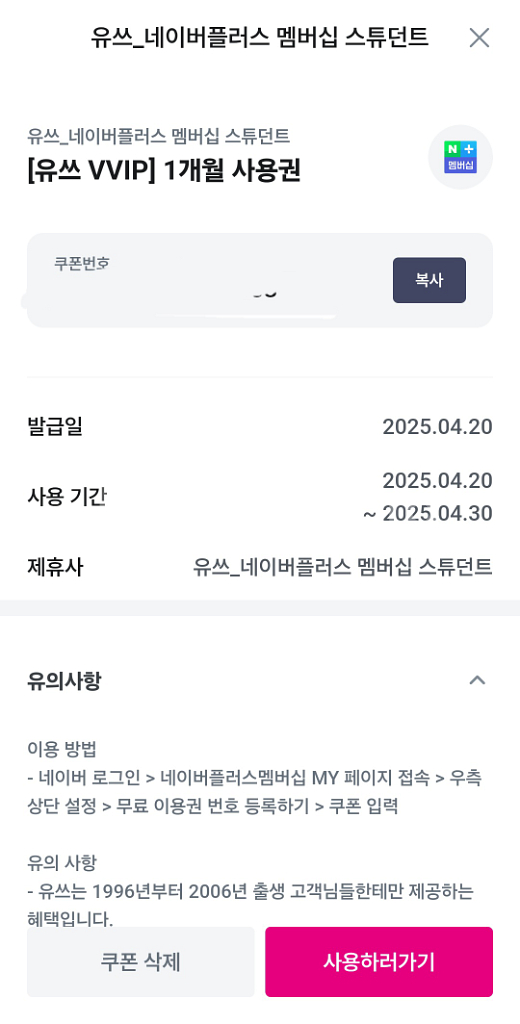Tap the partner name next to 제휴사
The width and height of the screenshot is (520, 1024).
pos(342,567)
